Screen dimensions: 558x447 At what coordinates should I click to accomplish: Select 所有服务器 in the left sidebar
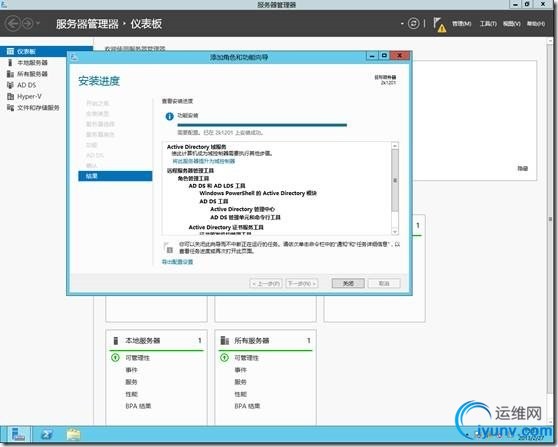(32, 74)
